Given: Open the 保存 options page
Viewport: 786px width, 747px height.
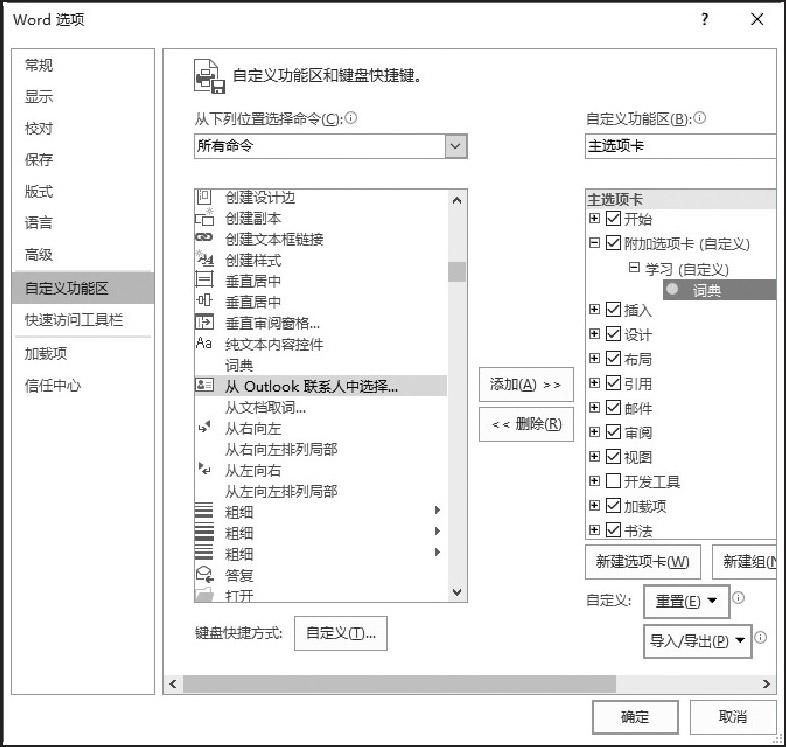Looking at the screenshot, I should coord(83,159).
